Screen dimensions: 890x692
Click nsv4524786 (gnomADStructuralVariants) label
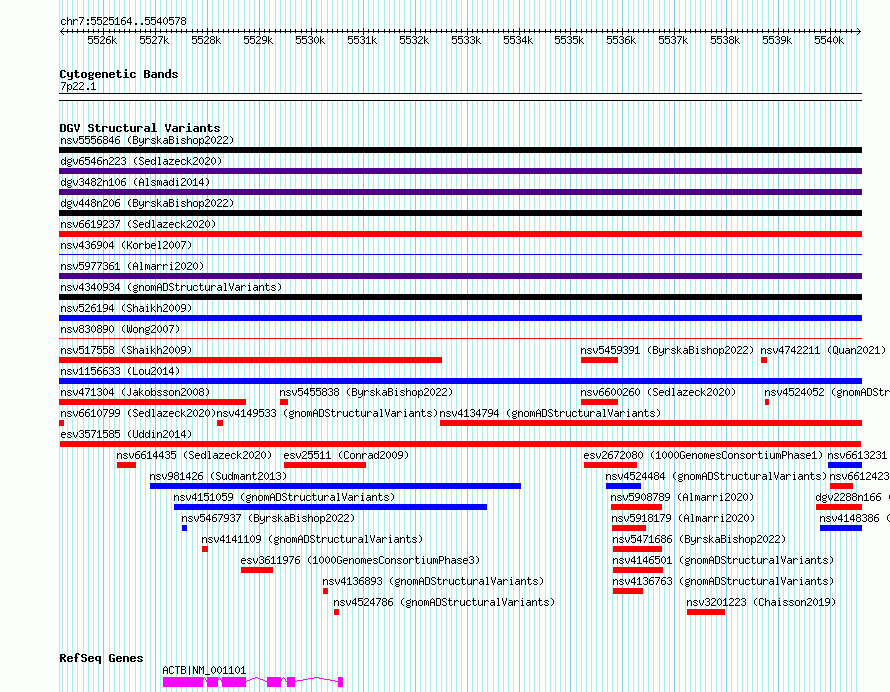tap(444, 602)
